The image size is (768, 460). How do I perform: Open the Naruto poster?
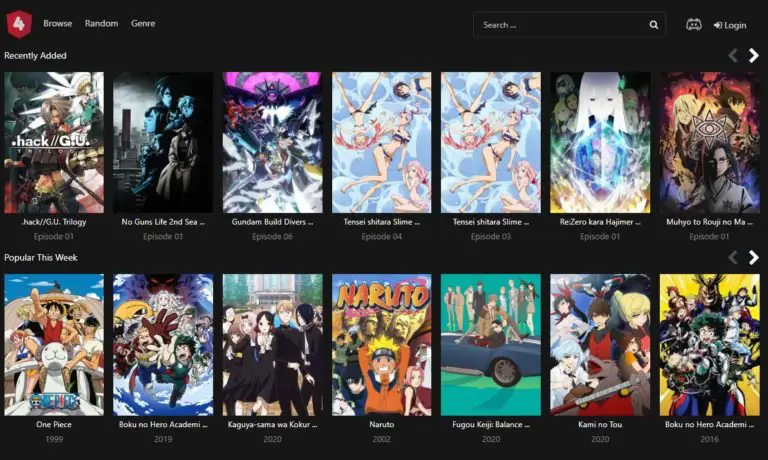click(x=382, y=345)
